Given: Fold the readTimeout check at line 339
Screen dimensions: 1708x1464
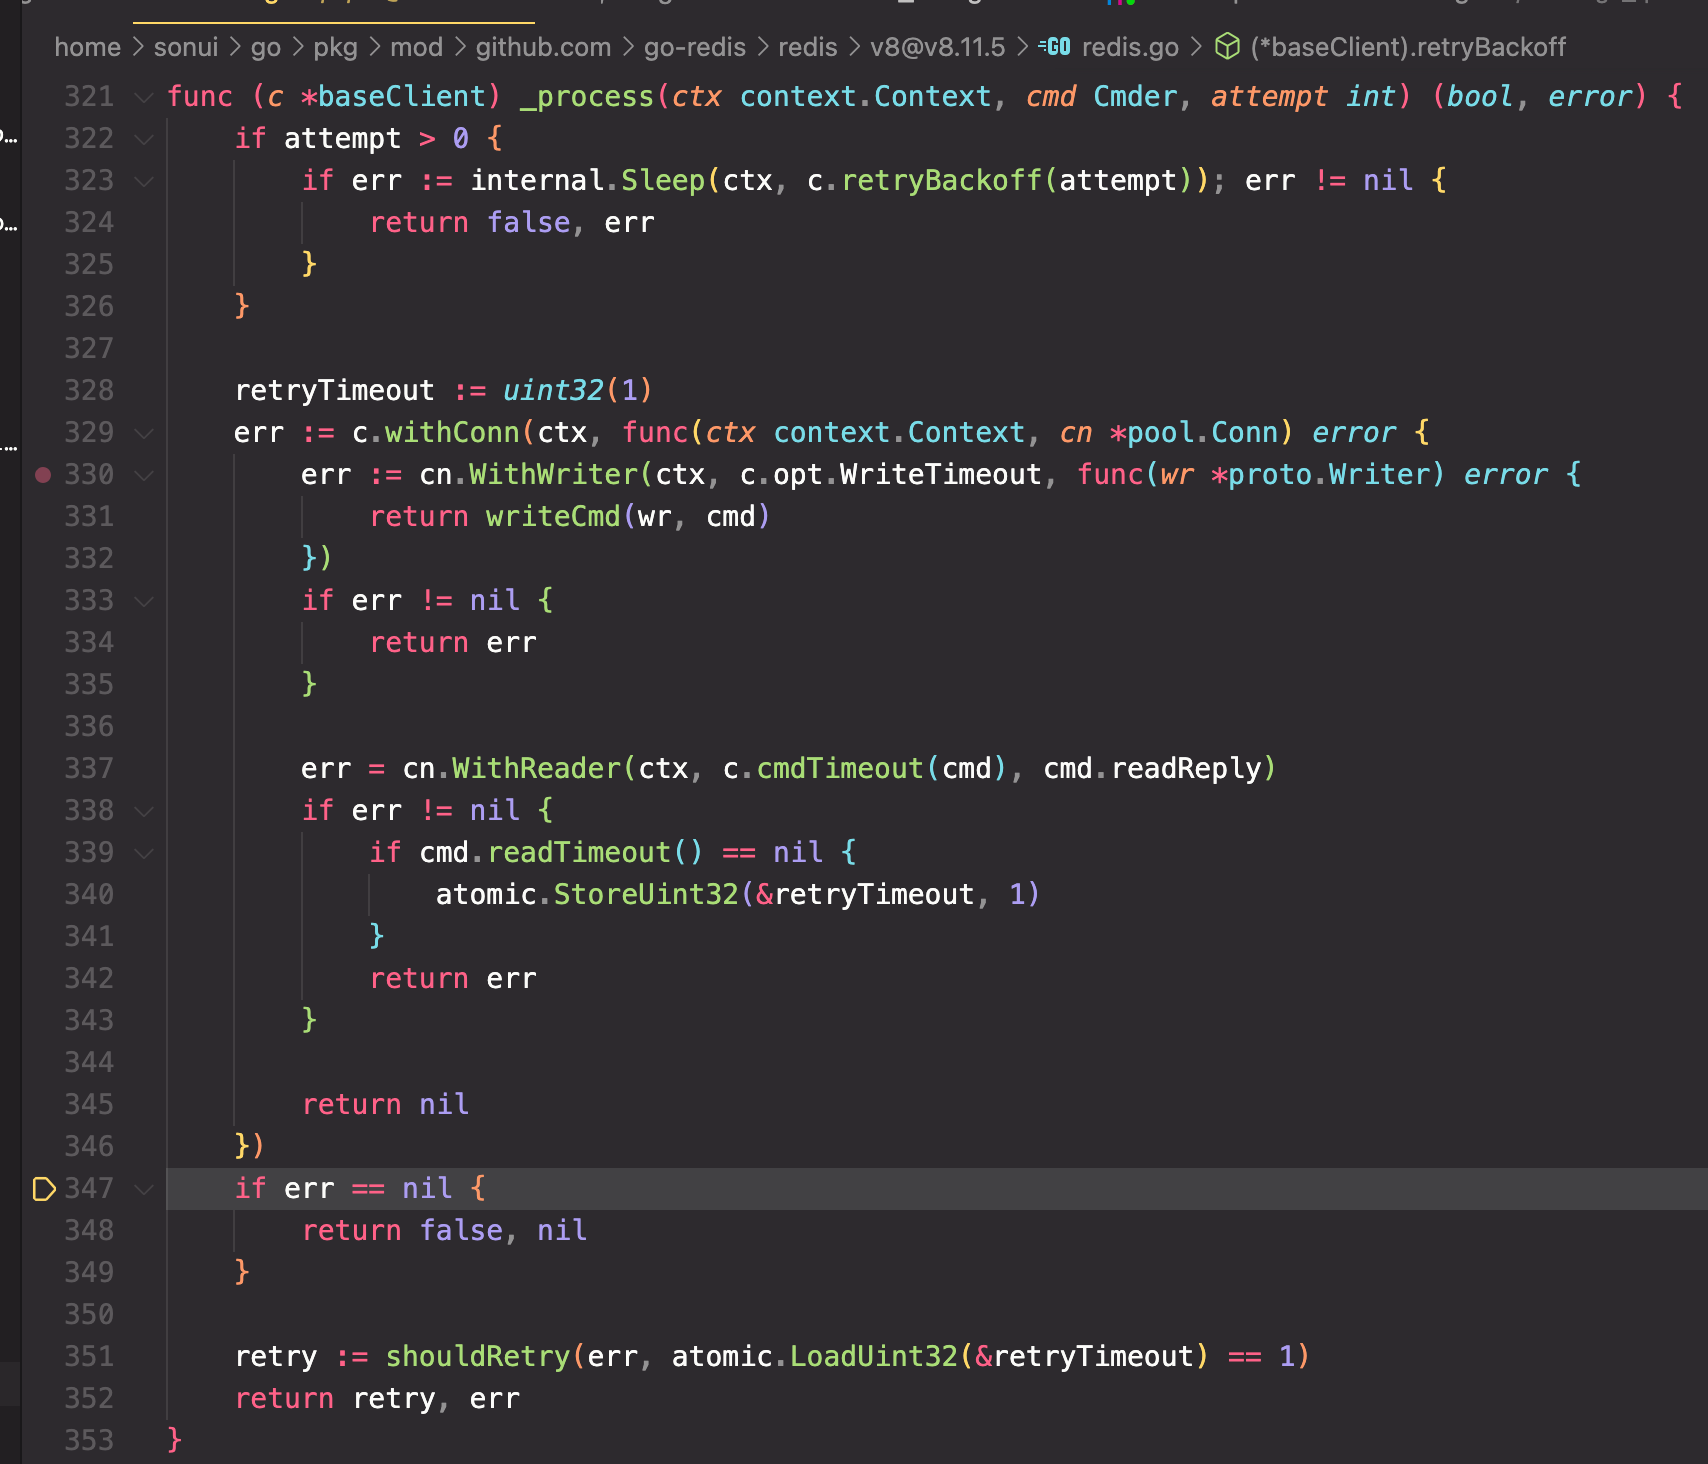Looking at the screenshot, I should coord(143,853).
